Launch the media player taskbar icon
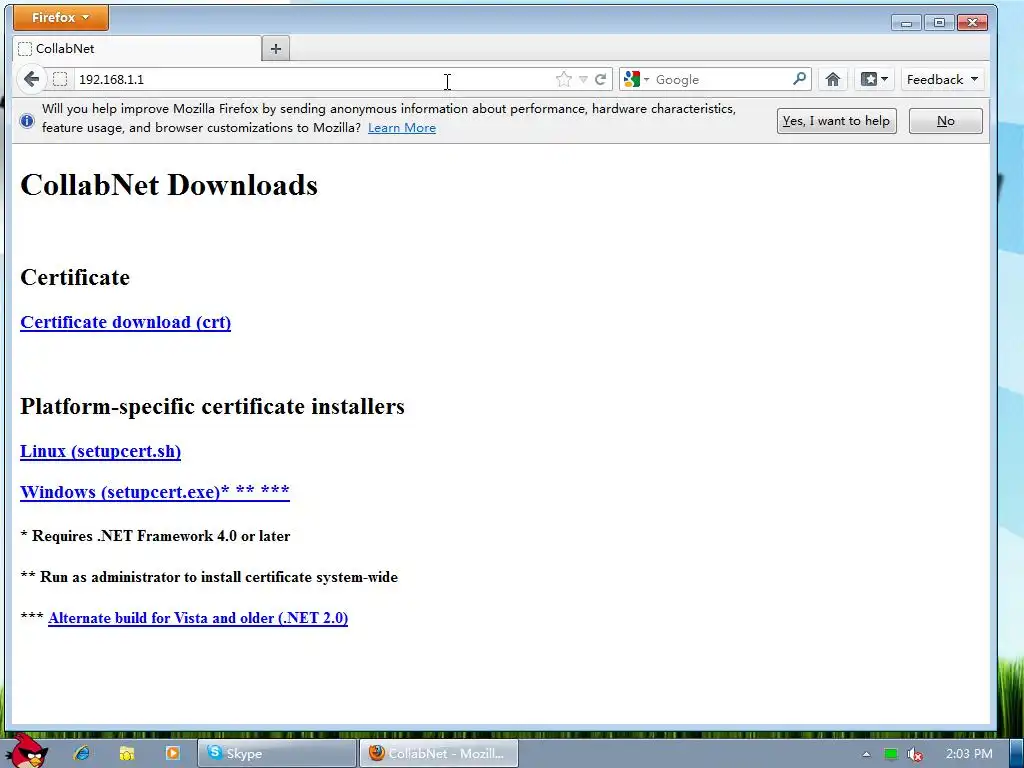Viewport: 1024px width, 768px height. pos(172,753)
